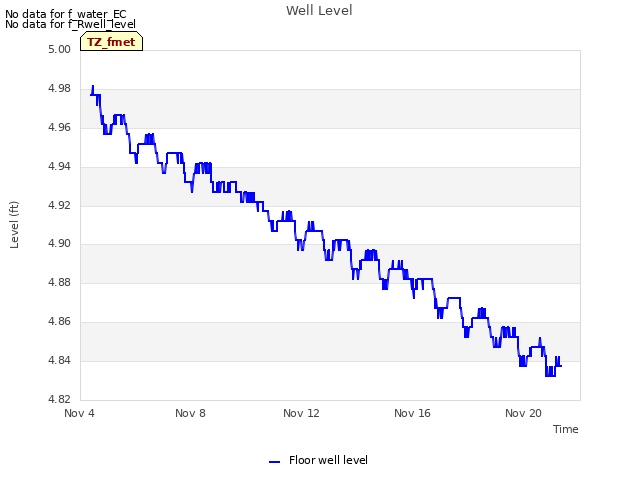Click the blue legend line swatch
The height and width of the screenshot is (480, 640).
[x=274, y=462]
